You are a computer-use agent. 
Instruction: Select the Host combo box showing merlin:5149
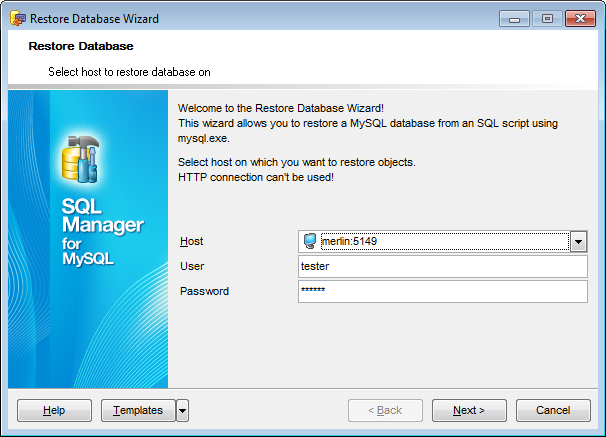443,241
